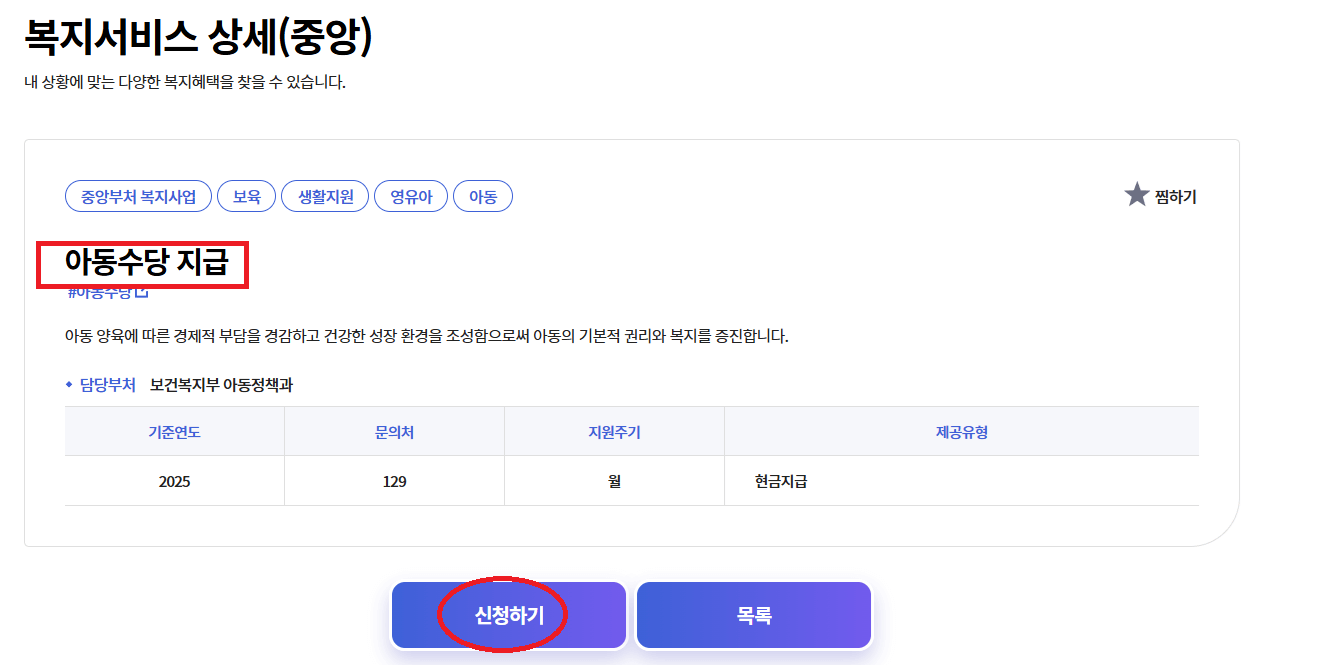1340x665 pixels.
Task: Click the 제공유형 table header
Action: tap(961, 429)
